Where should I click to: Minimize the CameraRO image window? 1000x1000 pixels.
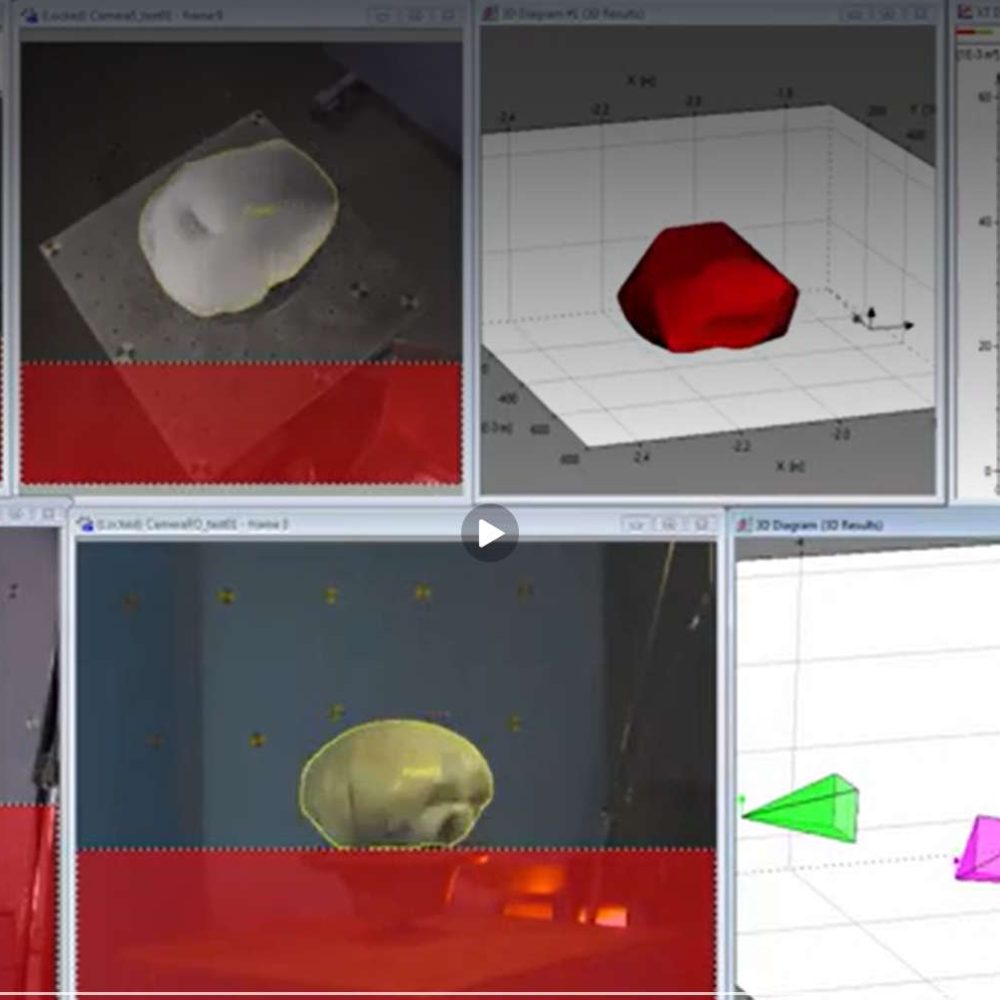tap(635, 524)
